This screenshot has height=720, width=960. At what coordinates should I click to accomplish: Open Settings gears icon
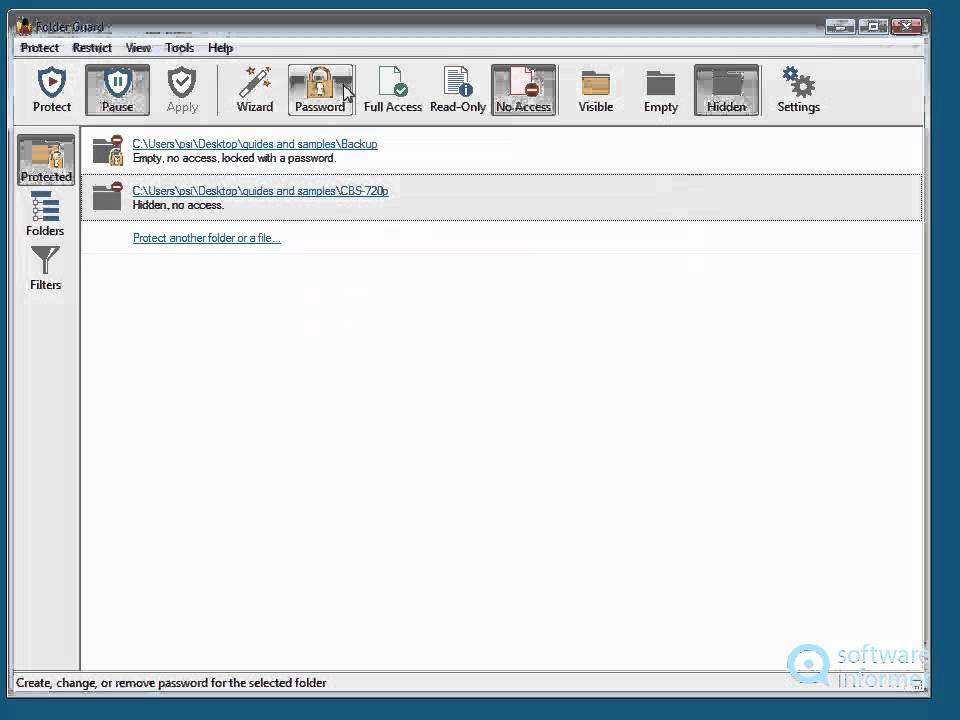pyautogui.click(x=798, y=90)
